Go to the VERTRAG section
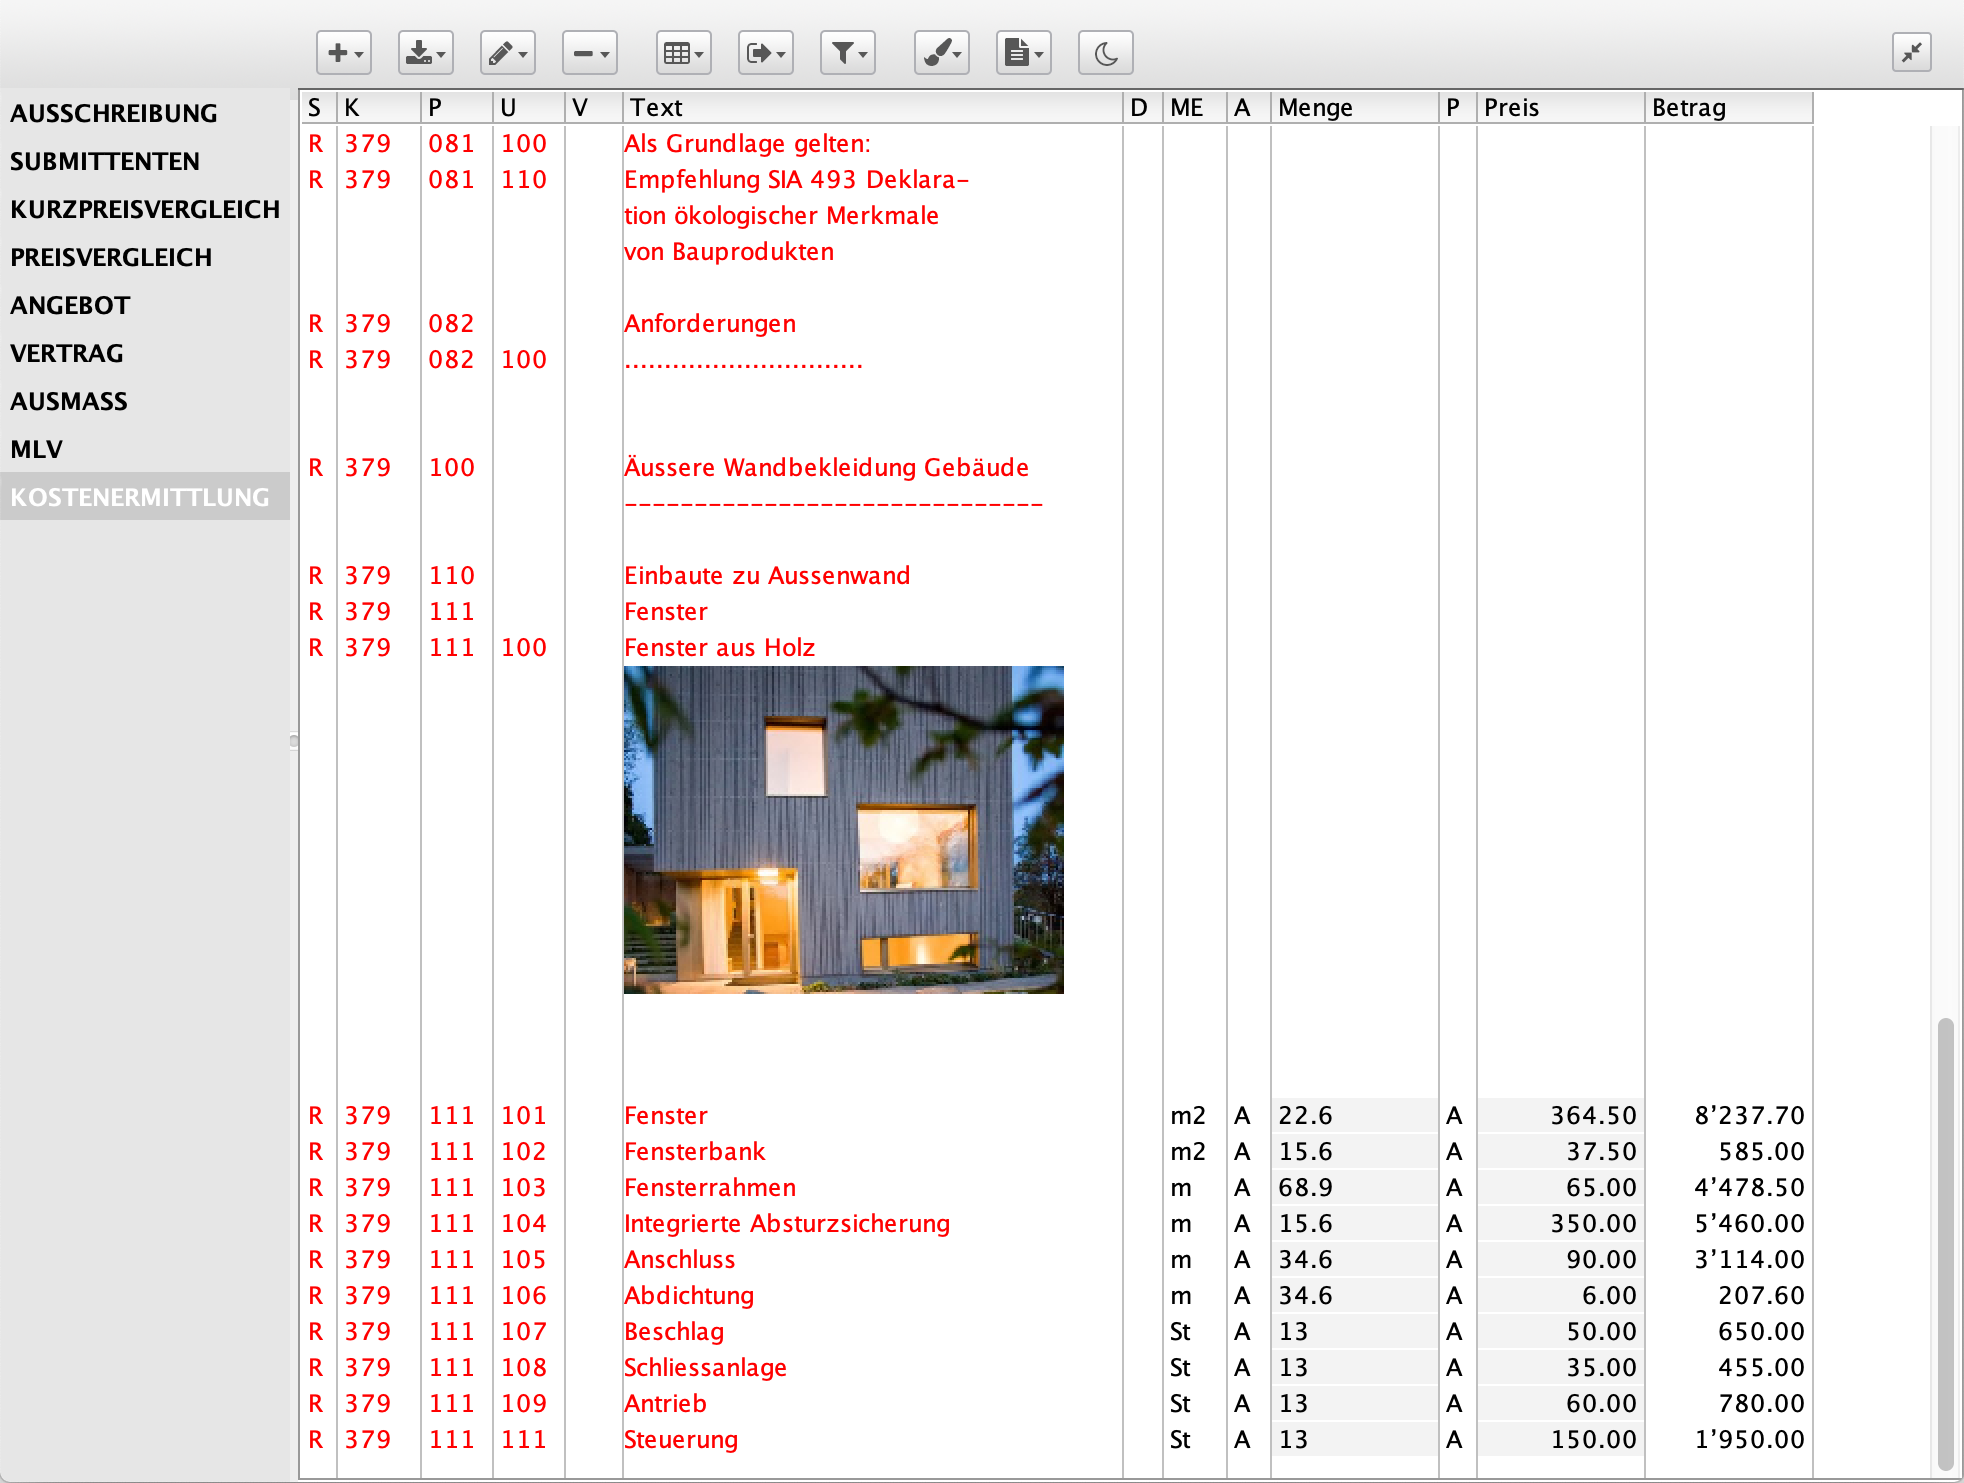The image size is (1964, 1483). (x=67, y=353)
